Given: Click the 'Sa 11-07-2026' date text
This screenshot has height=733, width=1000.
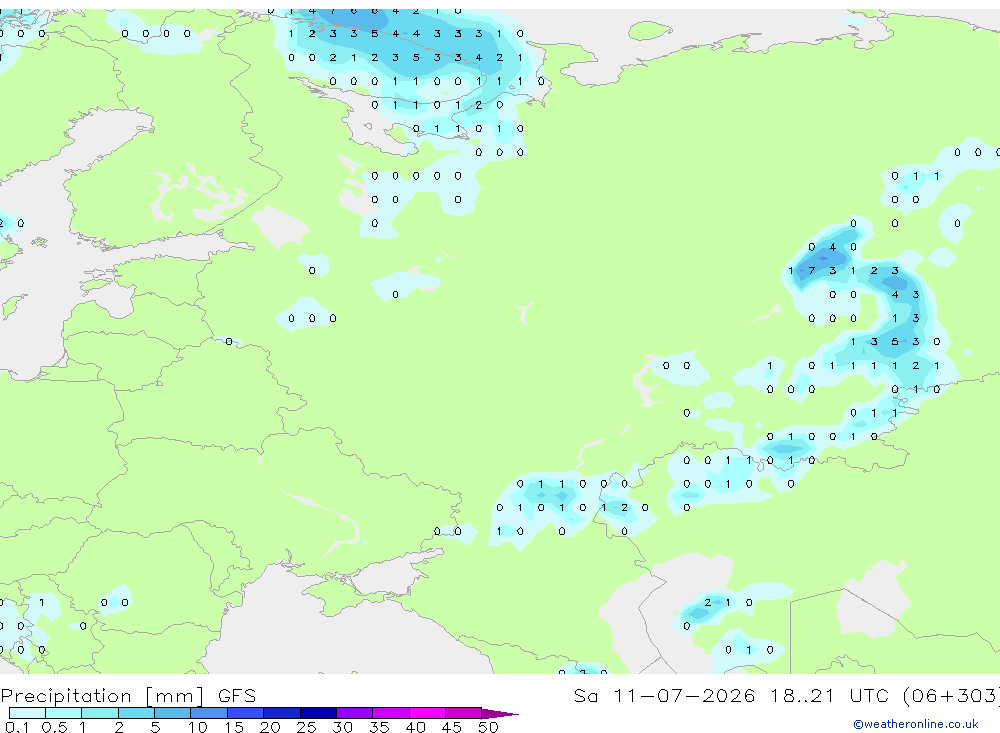Looking at the screenshot, I should [x=664, y=695].
